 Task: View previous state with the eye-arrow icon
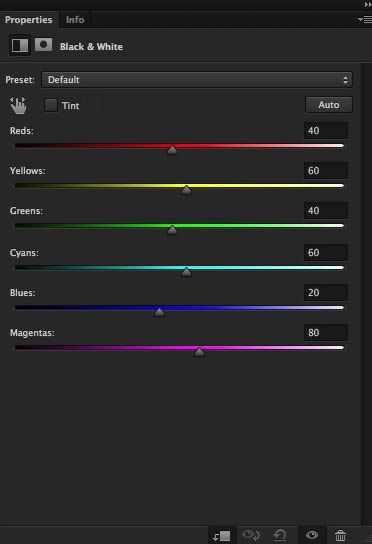click(x=251, y=535)
